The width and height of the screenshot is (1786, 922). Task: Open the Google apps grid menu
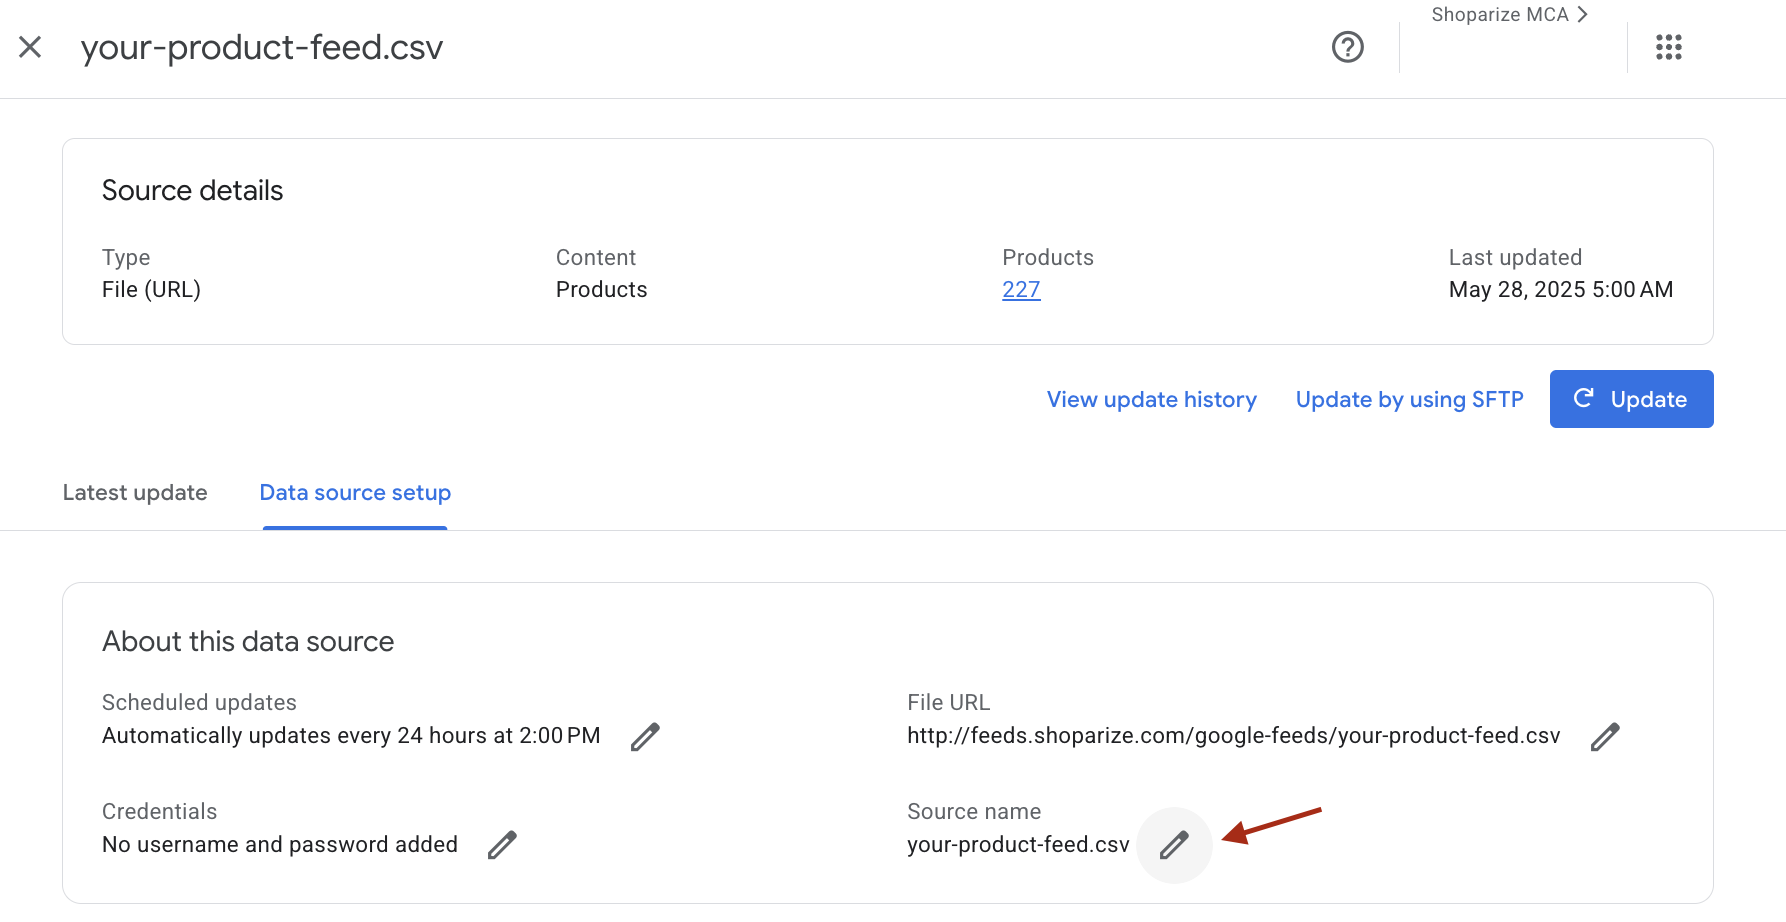pyautogui.click(x=1668, y=47)
